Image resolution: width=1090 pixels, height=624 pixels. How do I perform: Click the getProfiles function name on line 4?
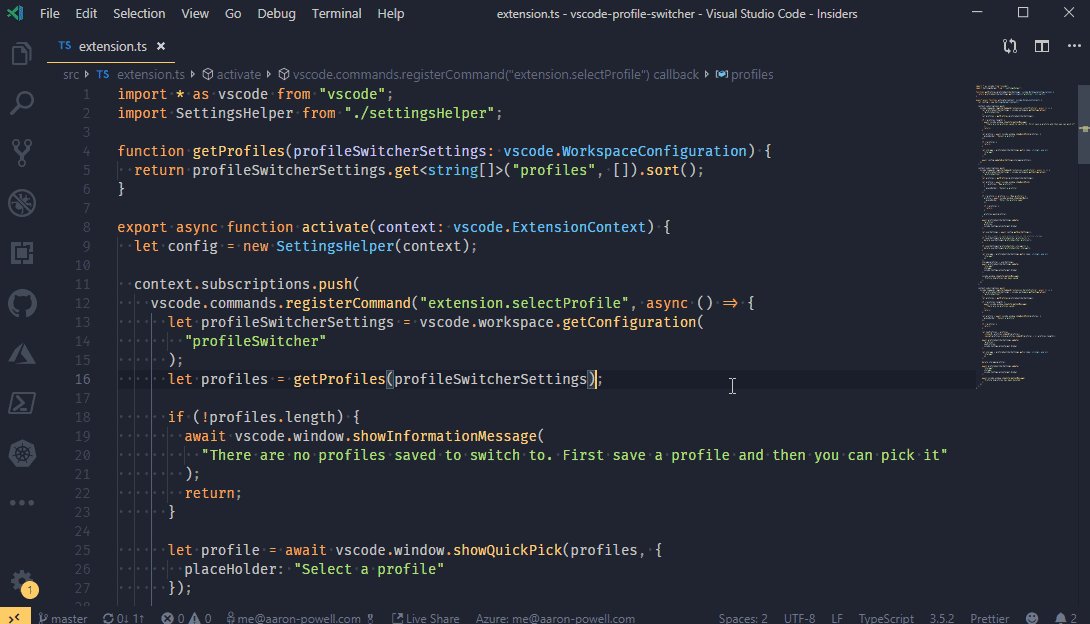pos(238,151)
